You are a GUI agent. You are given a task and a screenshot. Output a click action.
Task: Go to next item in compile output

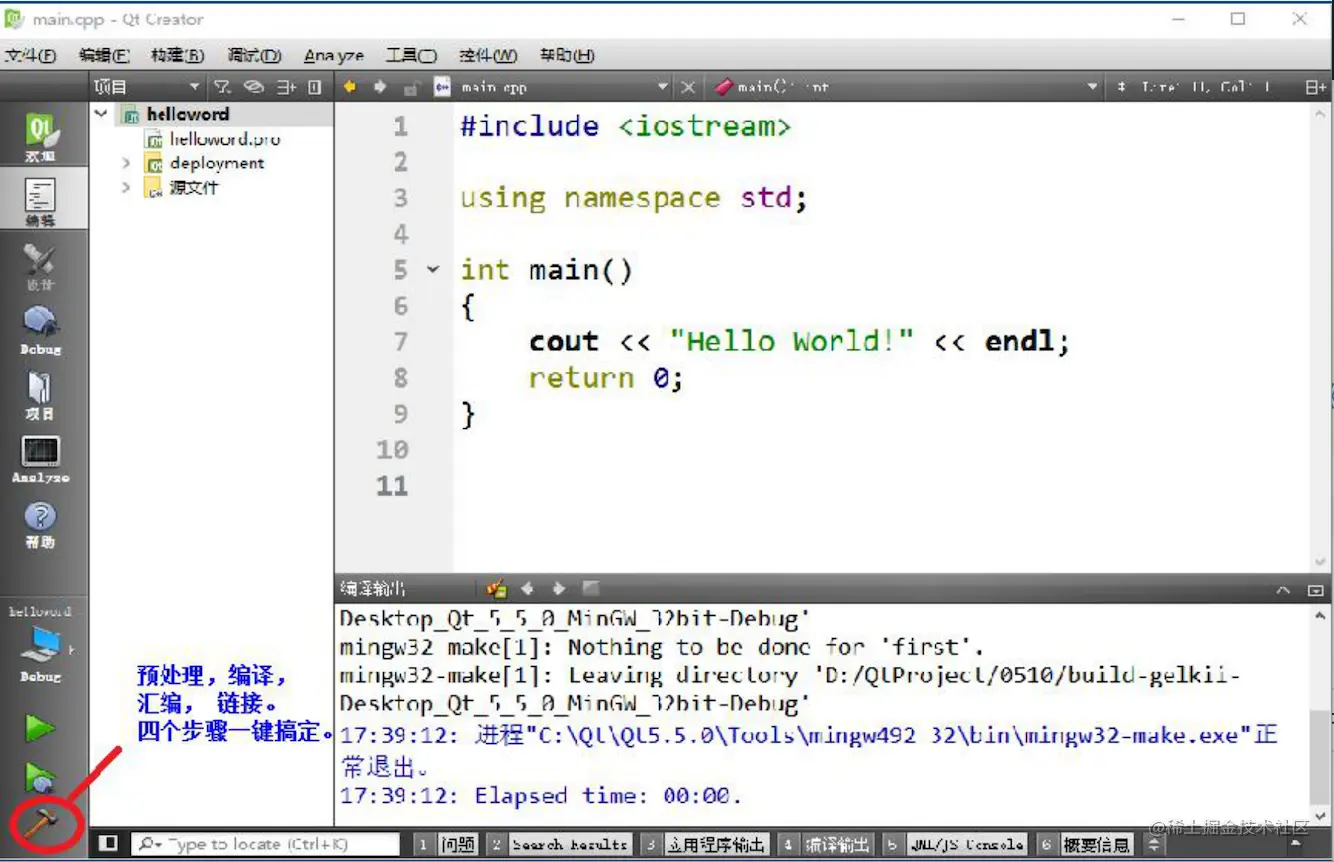pyautogui.click(x=559, y=588)
